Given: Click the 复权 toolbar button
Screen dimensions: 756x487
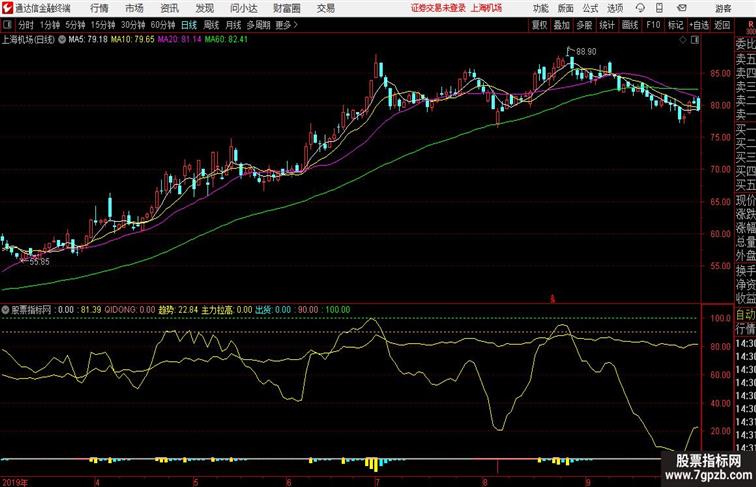Looking at the screenshot, I should pyautogui.click(x=540, y=25).
